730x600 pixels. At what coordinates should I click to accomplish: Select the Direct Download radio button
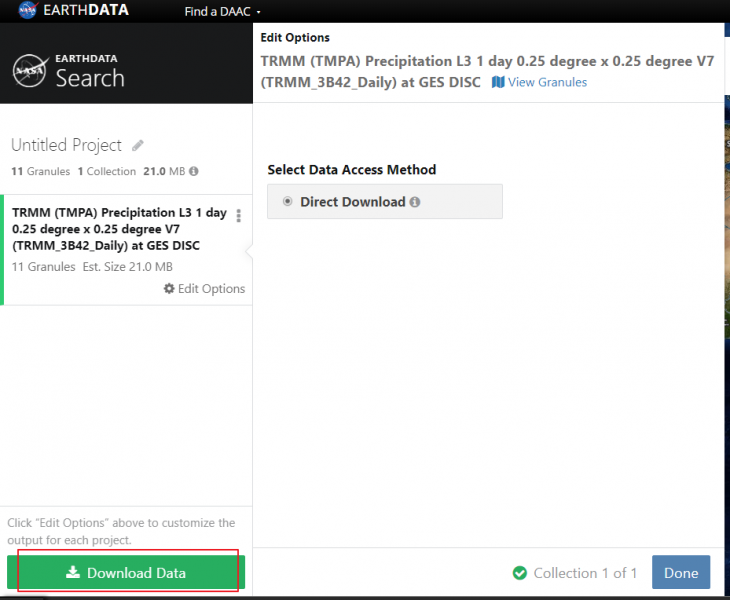(x=288, y=202)
